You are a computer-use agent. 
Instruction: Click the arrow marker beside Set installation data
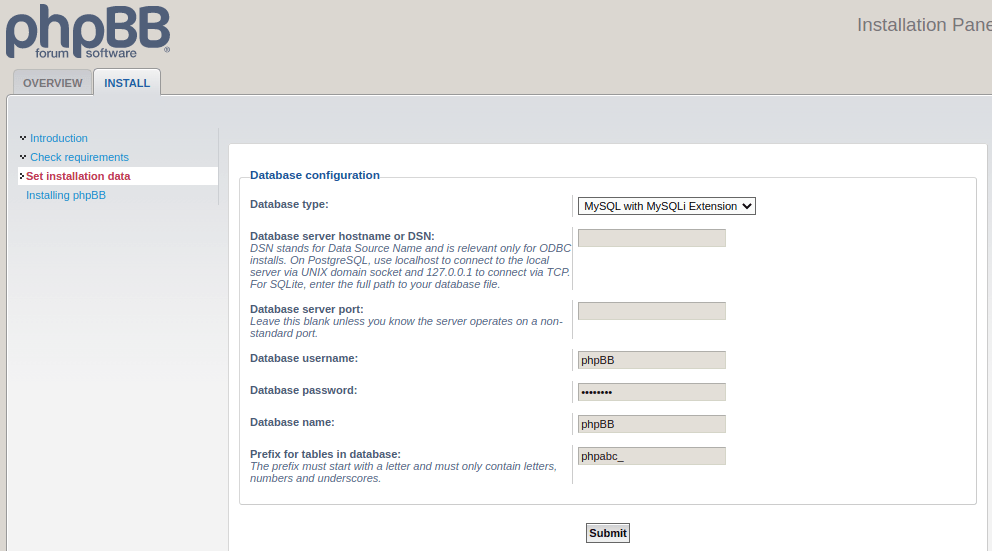pyautogui.click(x=22, y=176)
